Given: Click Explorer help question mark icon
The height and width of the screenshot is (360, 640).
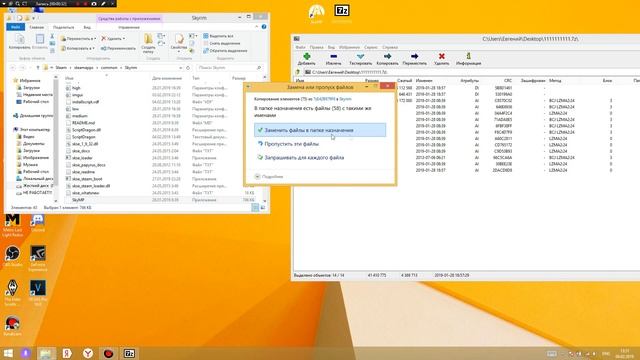Looking at the screenshot, I should click(x=264, y=27).
